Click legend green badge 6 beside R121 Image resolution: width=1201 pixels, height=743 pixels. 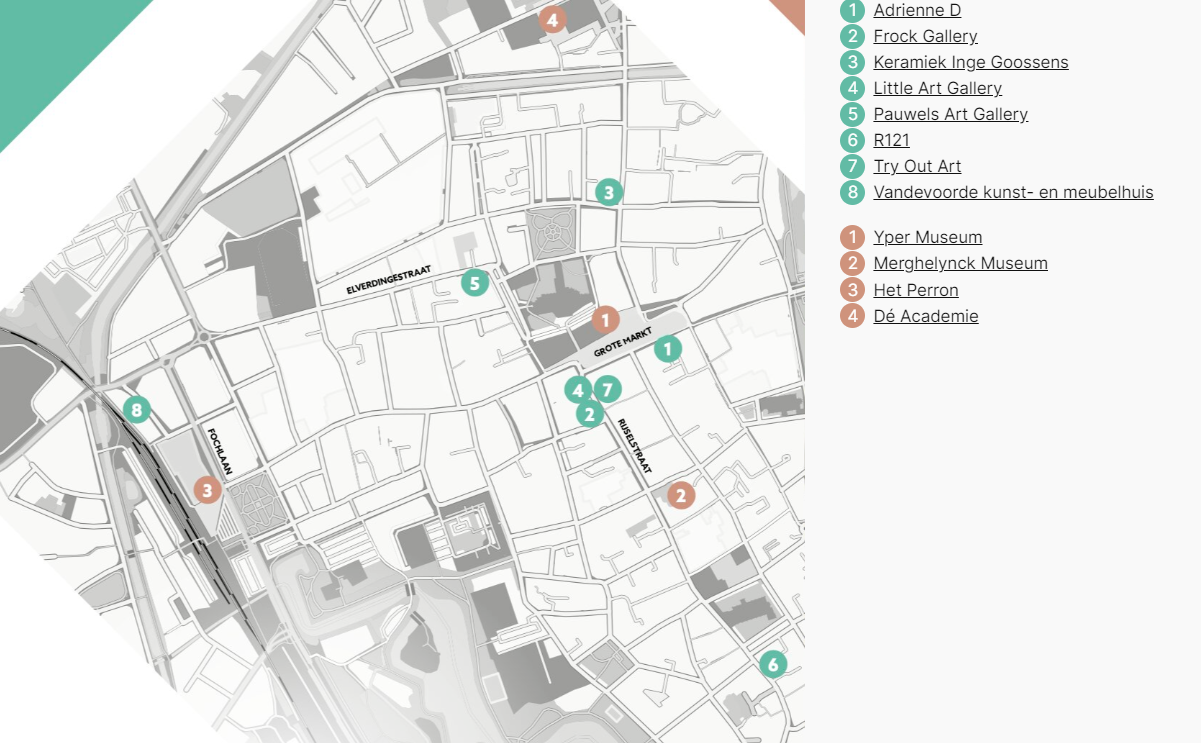tap(852, 141)
